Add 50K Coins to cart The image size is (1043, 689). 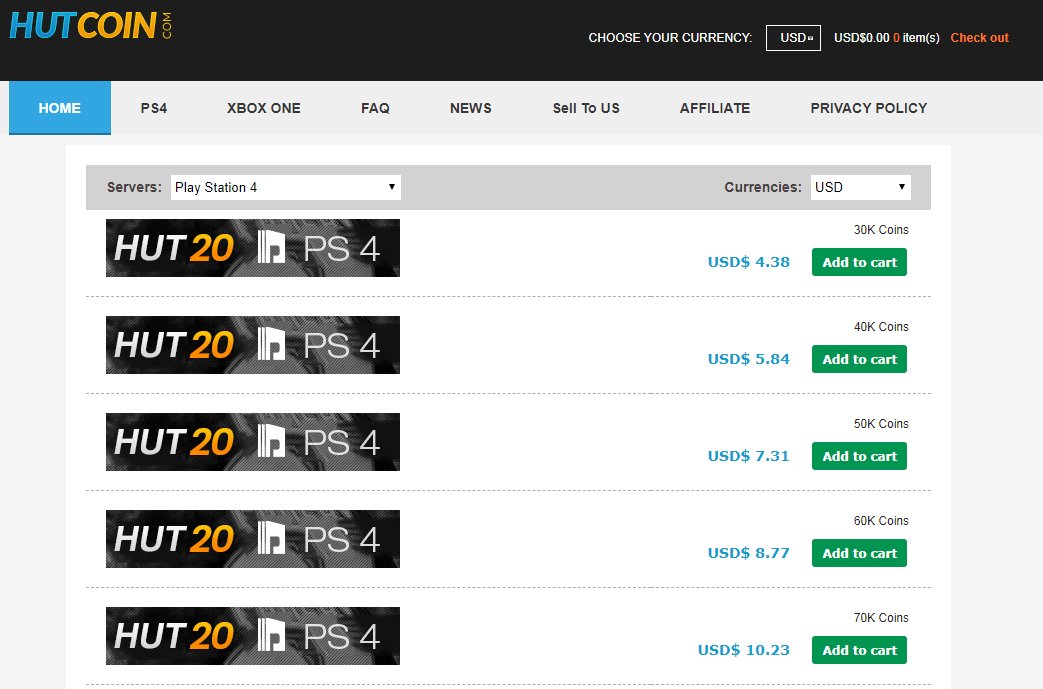coord(859,456)
